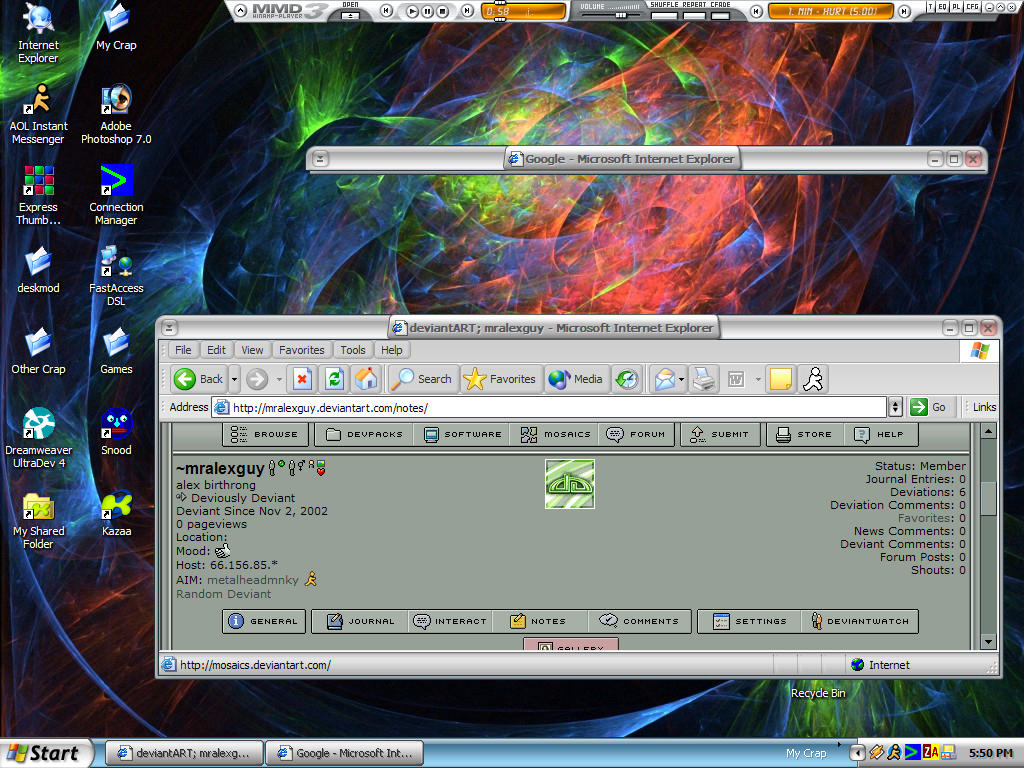The height and width of the screenshot is (768, 1024).
Task: Open the address bar dropdown arrow
Action: click(895, 407)
